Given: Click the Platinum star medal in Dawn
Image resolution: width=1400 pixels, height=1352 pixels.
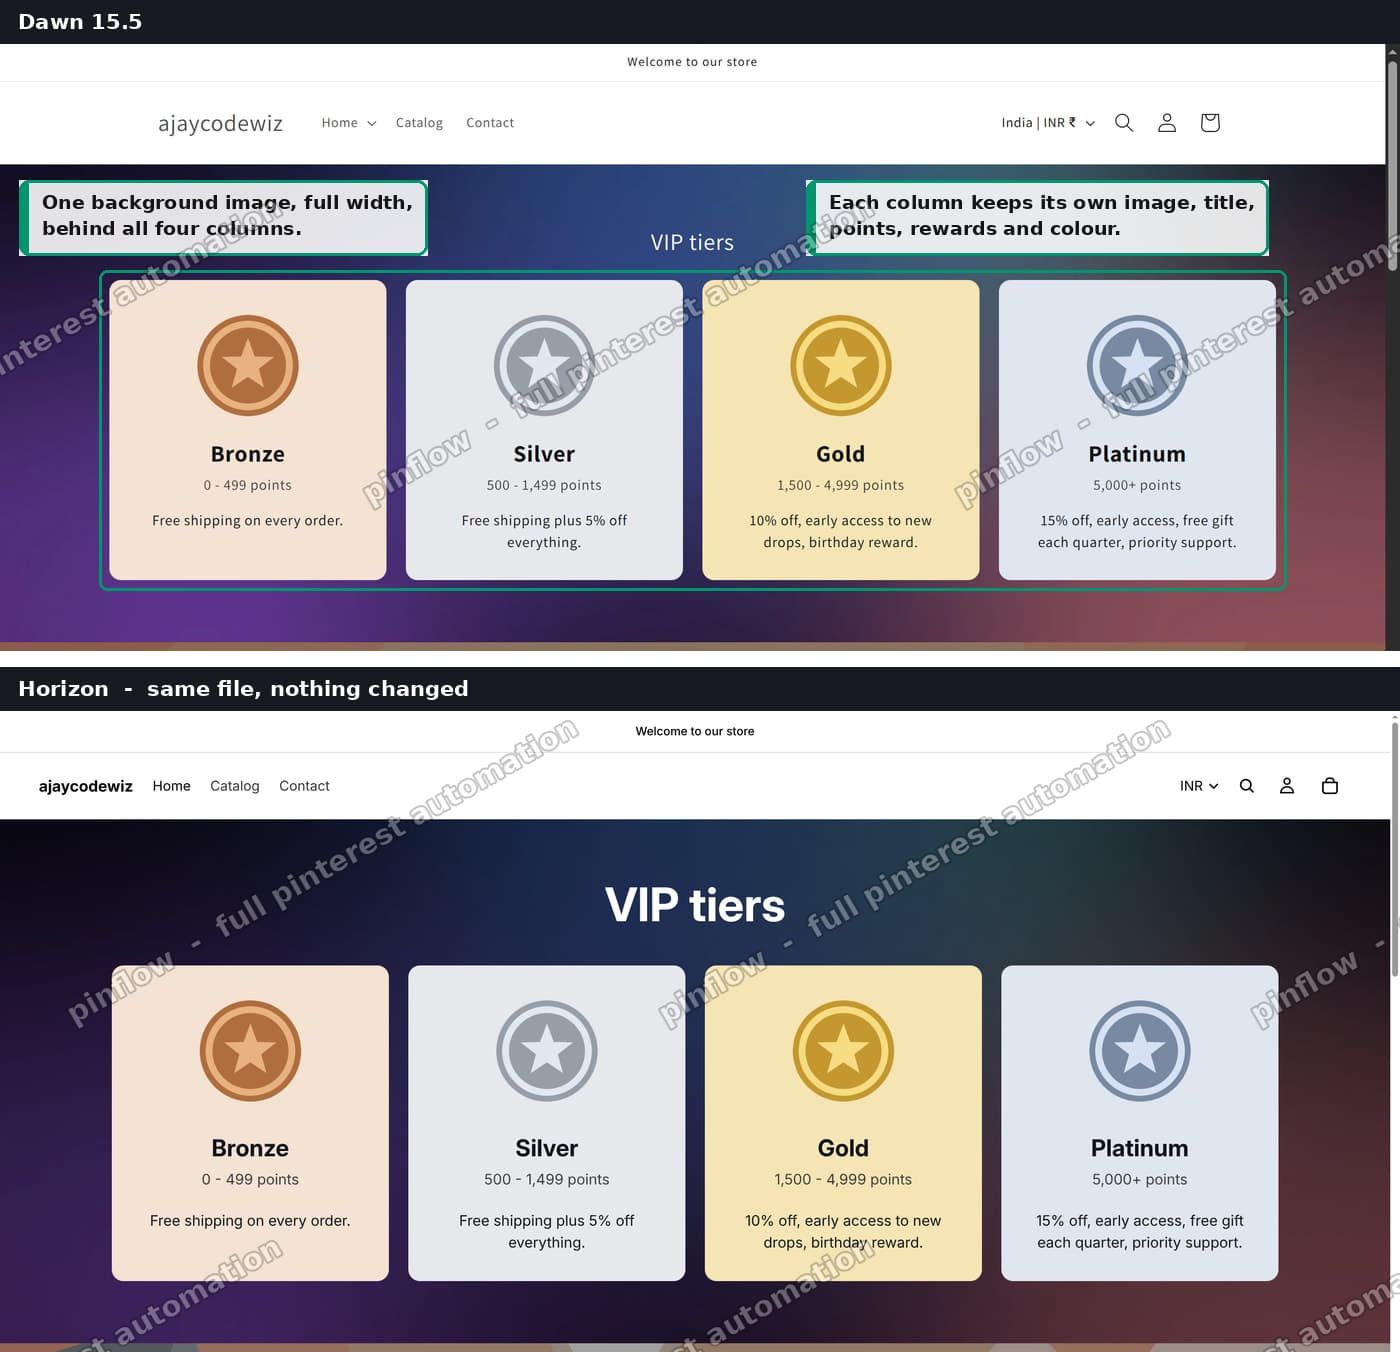Looking at the screenshot, I should 1137,365.
